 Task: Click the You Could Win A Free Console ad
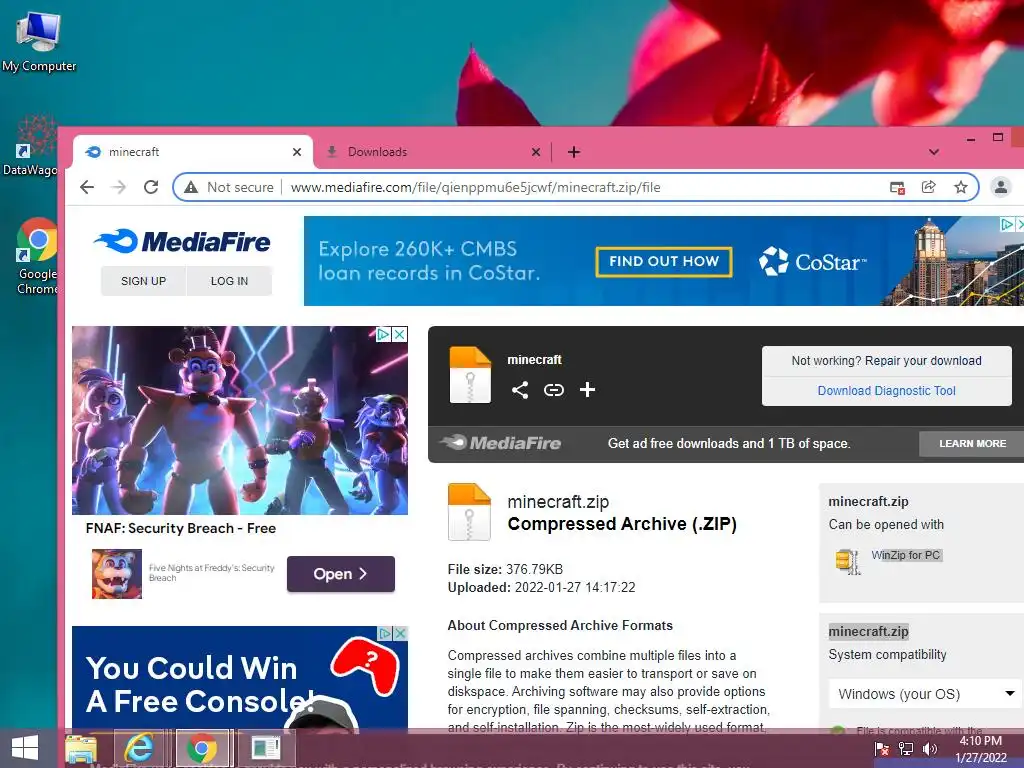[x=240, y=679]
